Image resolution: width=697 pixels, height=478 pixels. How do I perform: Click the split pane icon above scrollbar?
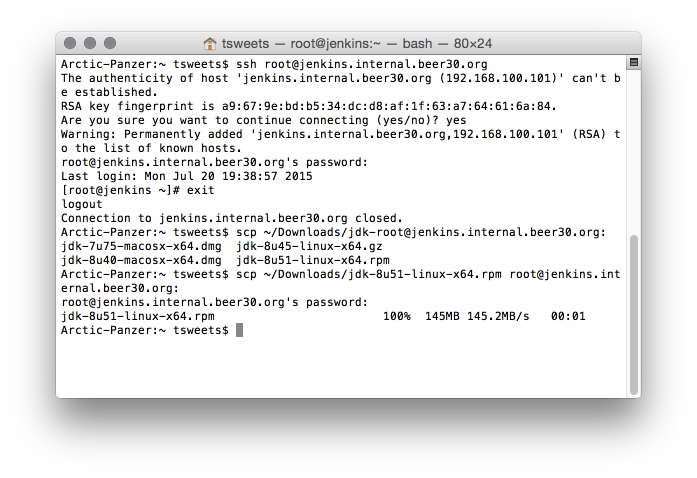[633, 62]
